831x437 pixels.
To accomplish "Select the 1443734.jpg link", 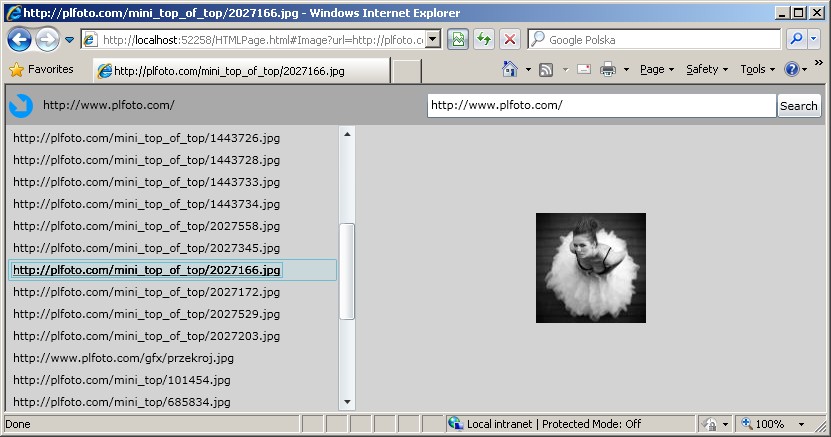I will click(x=146, y=204).
